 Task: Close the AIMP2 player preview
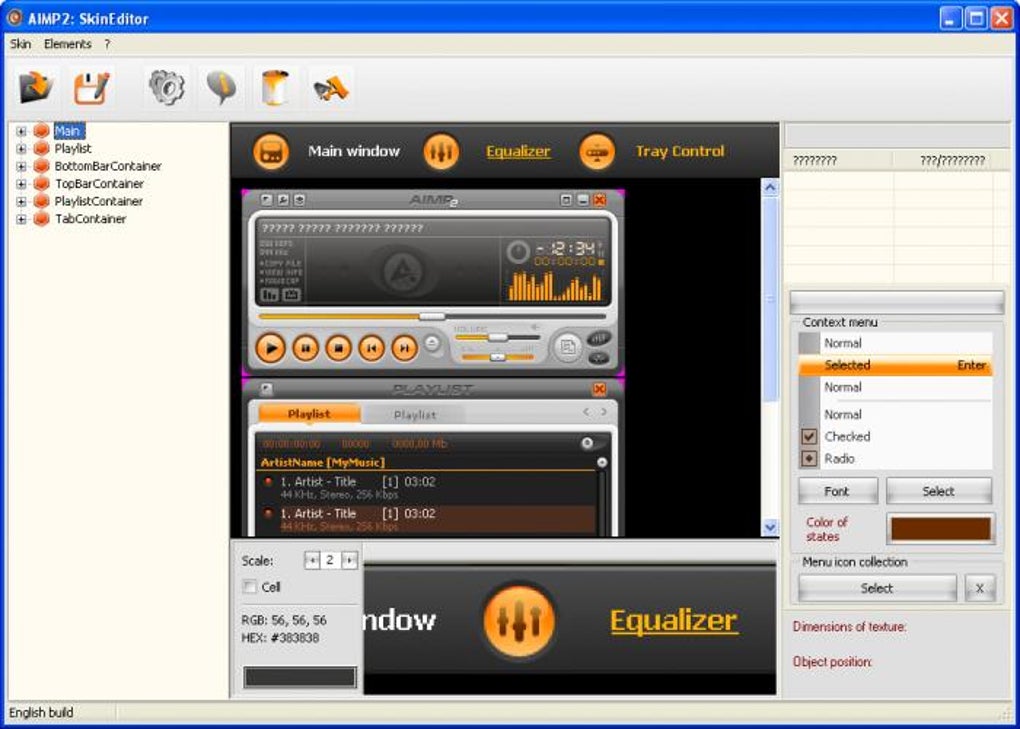[x=600, y=200]
